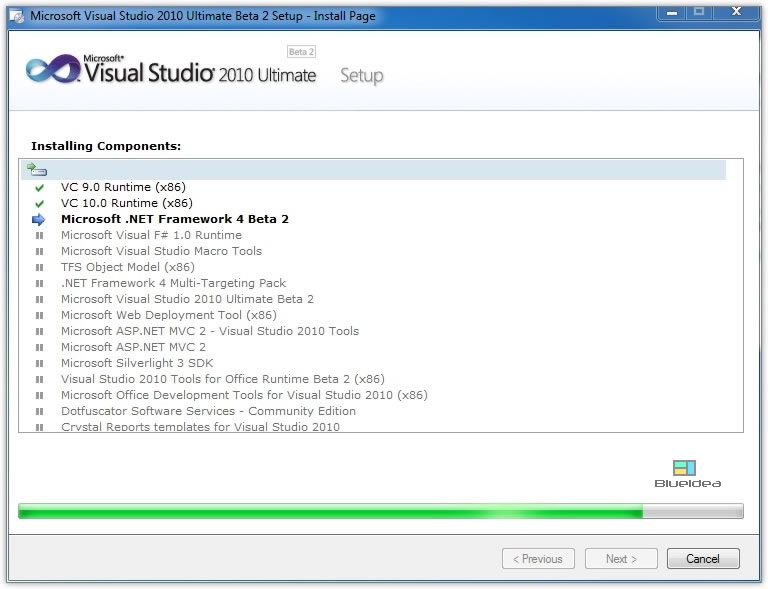Click pause icon beside ASP.NET MVC 2 - Visual Studio 2010 Tools

(x=40, y=331)
